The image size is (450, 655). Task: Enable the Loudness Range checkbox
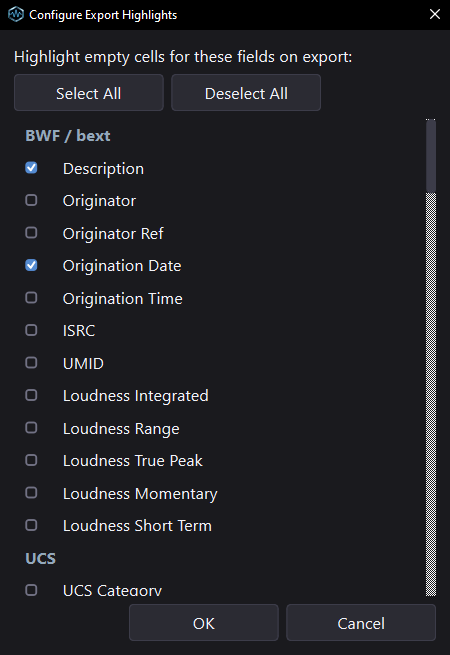pos(31,428)
